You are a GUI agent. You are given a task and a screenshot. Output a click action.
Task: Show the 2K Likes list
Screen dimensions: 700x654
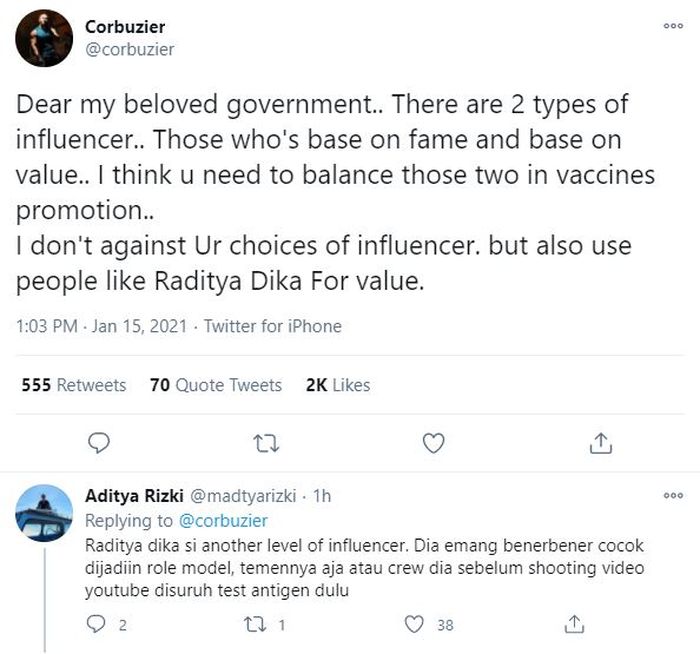click(337, 385)
